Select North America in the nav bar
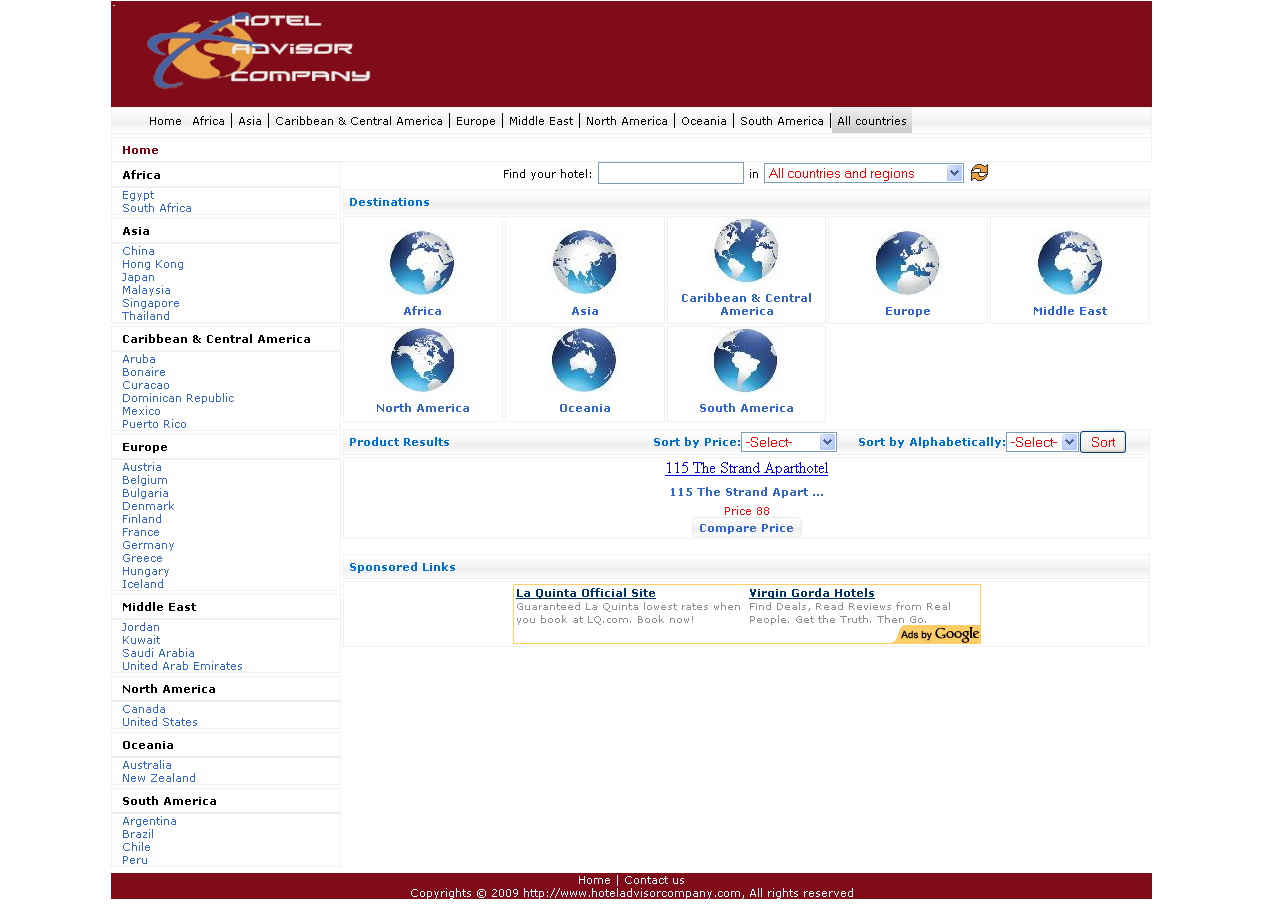Screen dimensions: 1263x907 click(x=627, y=121)
